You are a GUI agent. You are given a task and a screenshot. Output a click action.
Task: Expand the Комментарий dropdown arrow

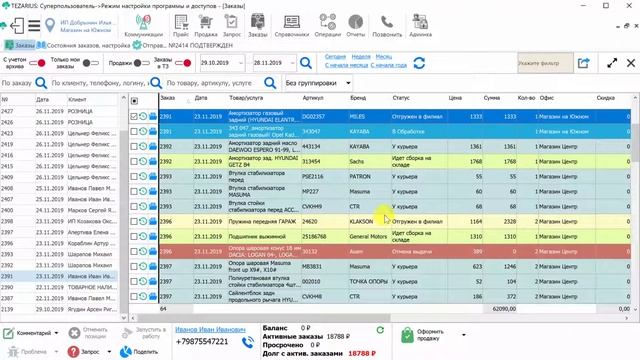(56, 333)
